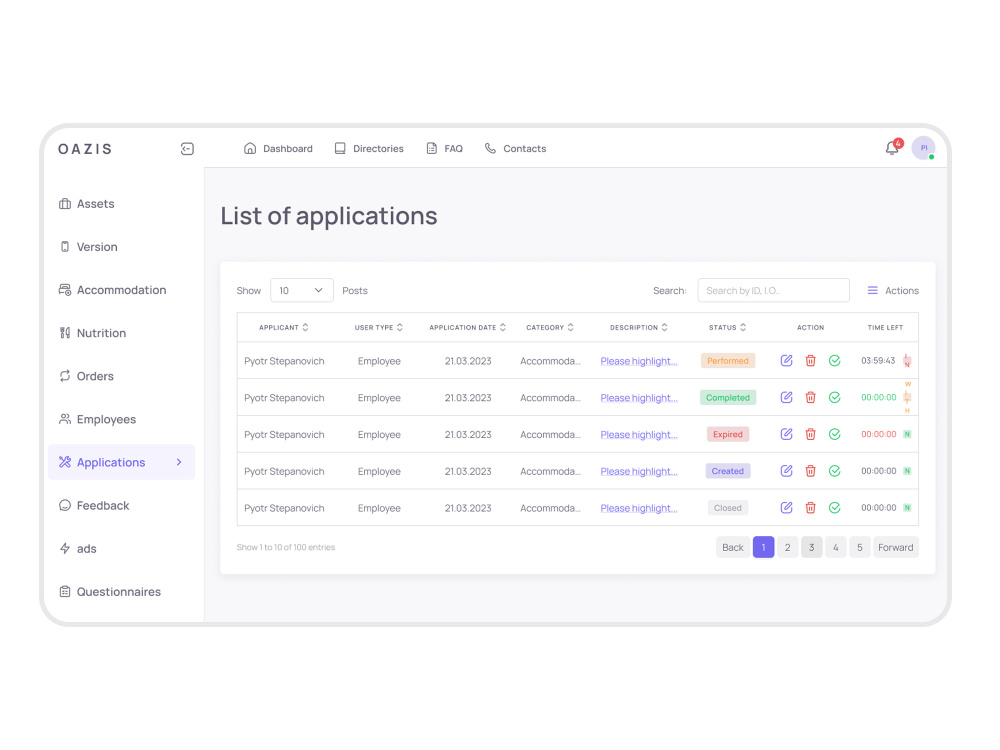Image resolution: width=1000 pixels, height=750 pixels.
Task: Approve the Performed application with checkmark
Action: (x=835, y=360)
